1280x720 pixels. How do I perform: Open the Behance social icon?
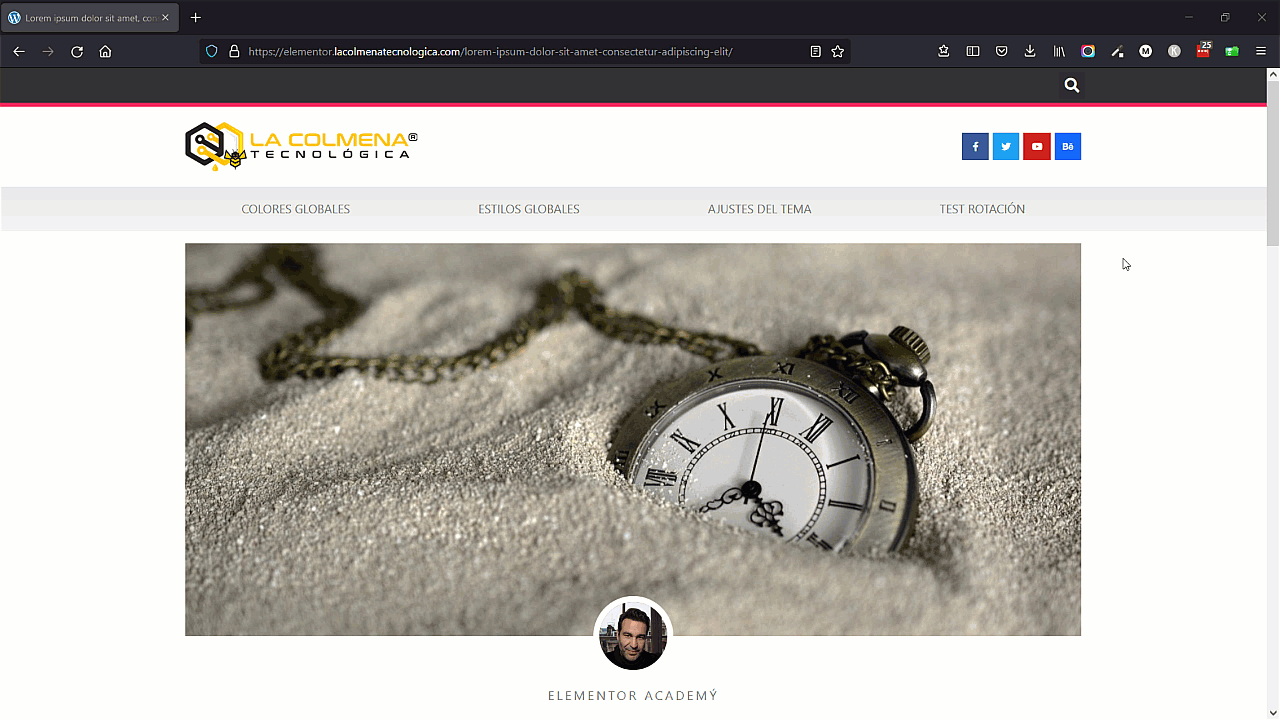click(x=1067, y=147)
